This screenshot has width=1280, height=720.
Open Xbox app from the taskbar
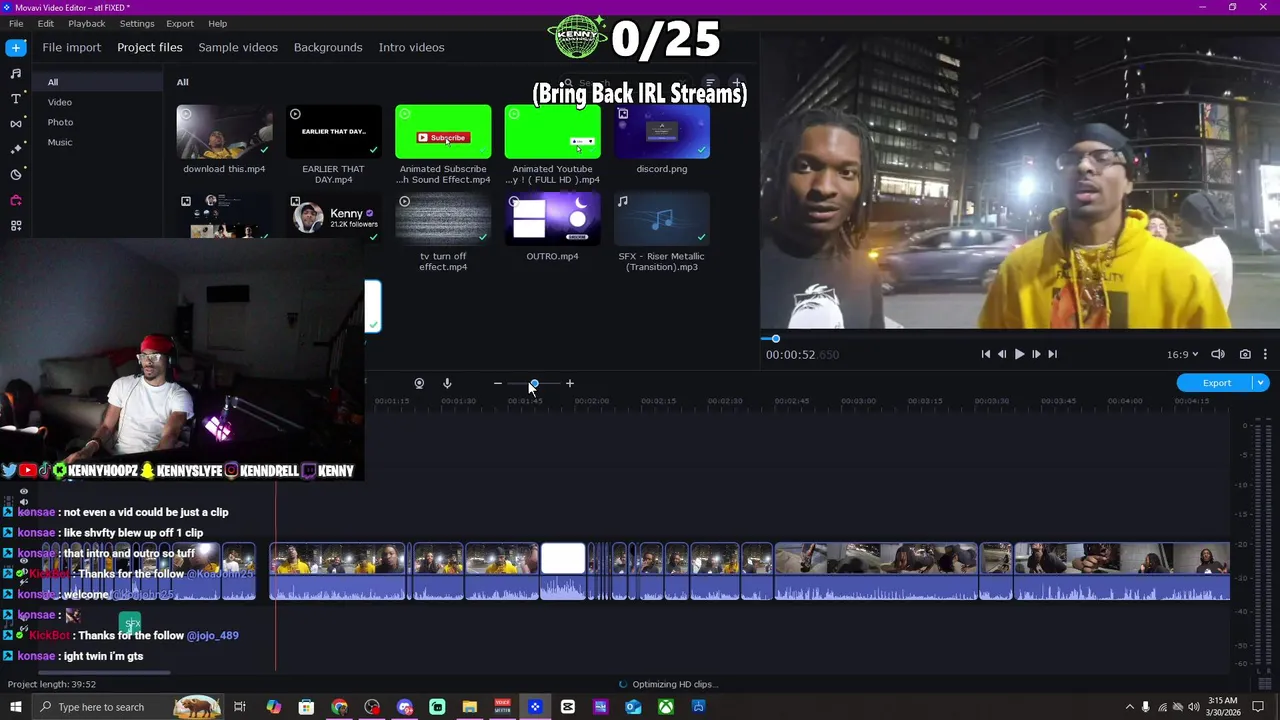666,707
